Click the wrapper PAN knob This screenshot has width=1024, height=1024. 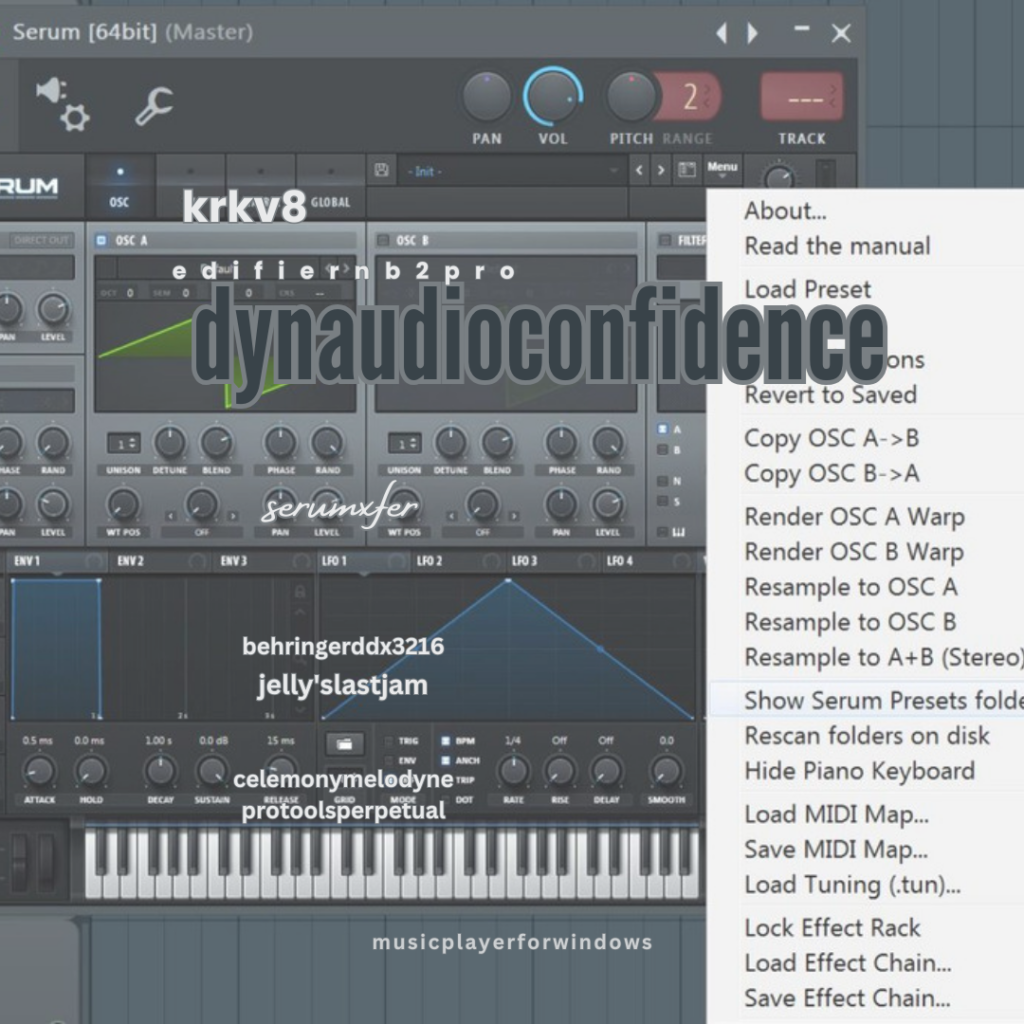[x=487, y=97]
